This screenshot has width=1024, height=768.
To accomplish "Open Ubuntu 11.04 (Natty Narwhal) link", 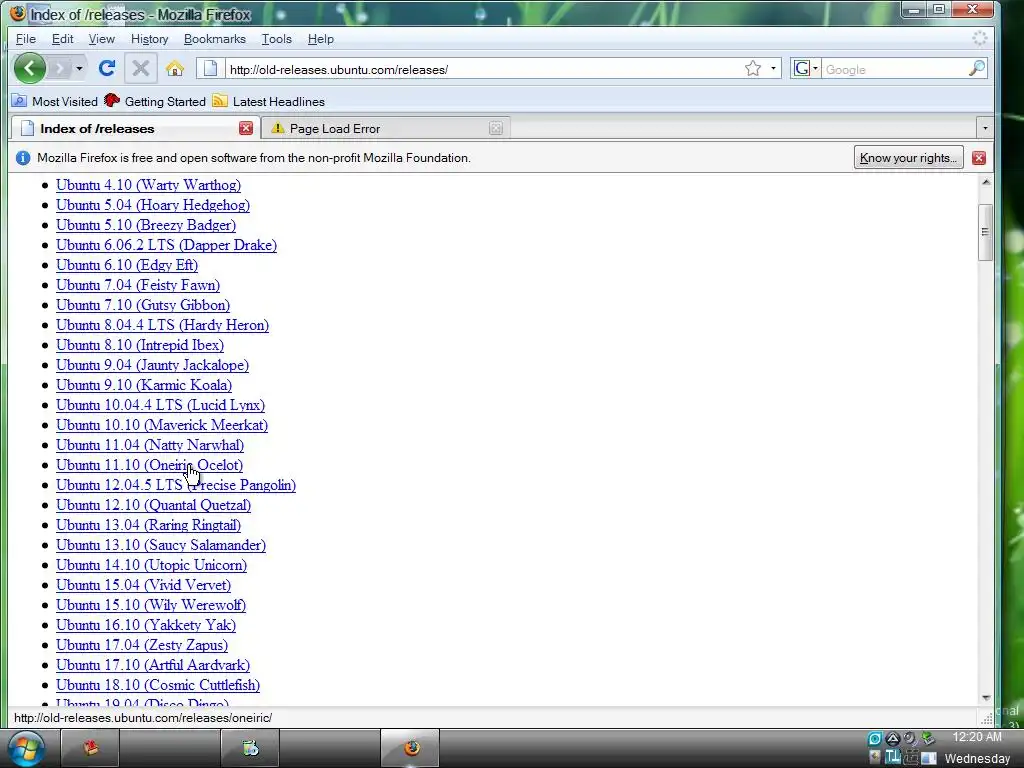I will click(150, 445).
